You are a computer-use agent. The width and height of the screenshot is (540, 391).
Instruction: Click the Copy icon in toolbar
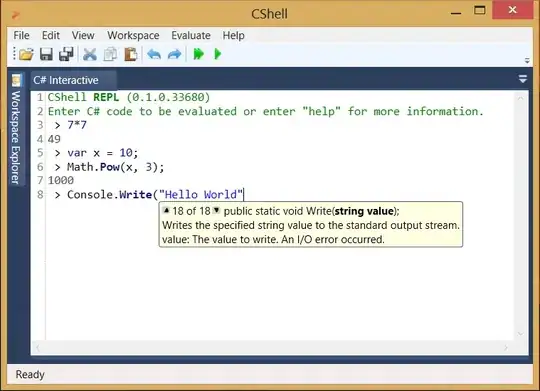tap(110, 54)
